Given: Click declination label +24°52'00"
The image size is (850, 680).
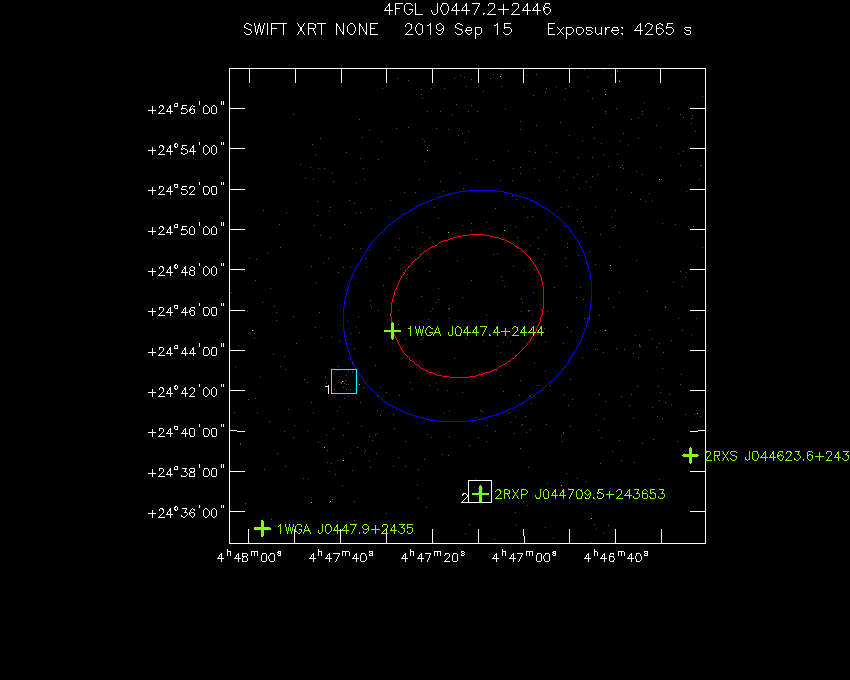Looking at the screenshot, I should tap(186, 190).
